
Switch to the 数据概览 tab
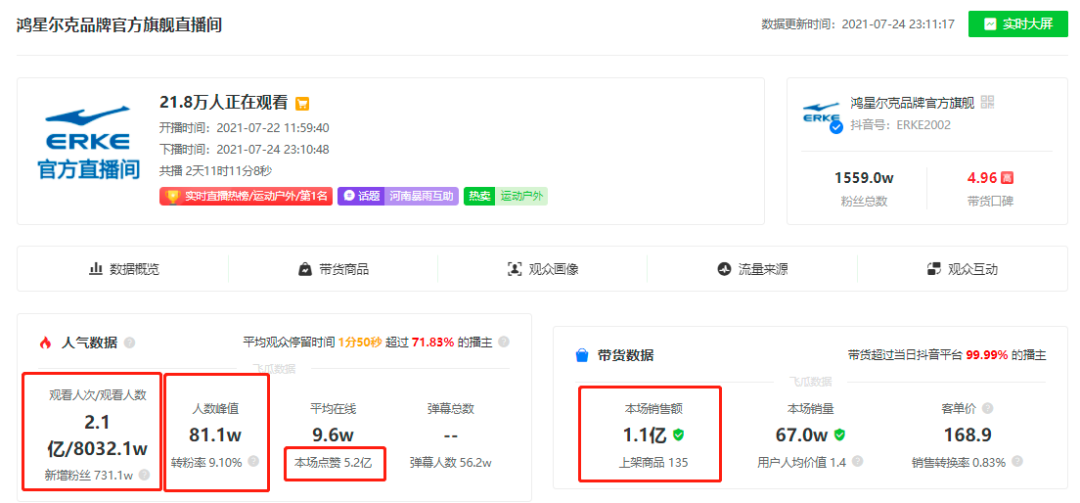pos(124,269)
